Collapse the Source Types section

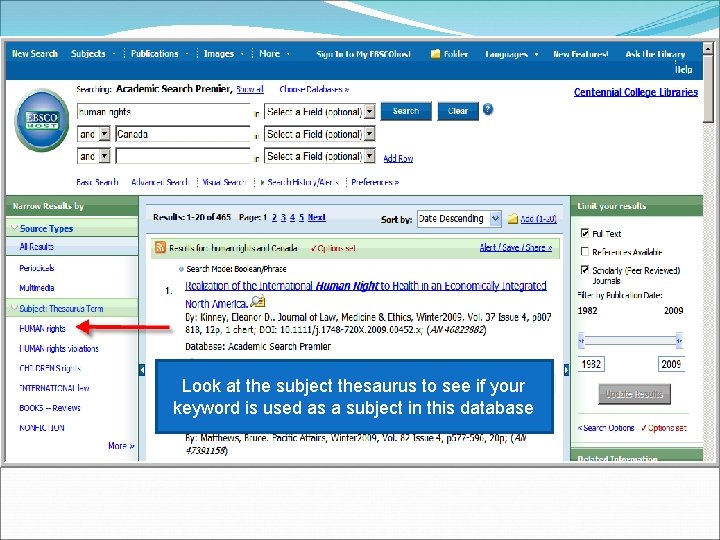[15, 228]
